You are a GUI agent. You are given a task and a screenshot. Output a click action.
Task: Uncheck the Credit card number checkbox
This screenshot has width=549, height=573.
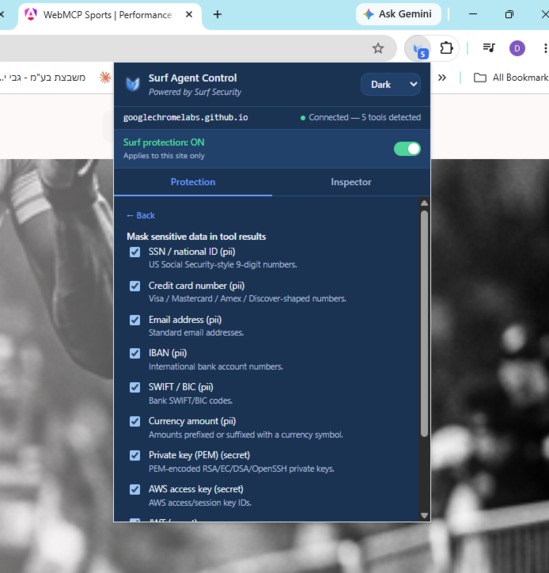135,286
